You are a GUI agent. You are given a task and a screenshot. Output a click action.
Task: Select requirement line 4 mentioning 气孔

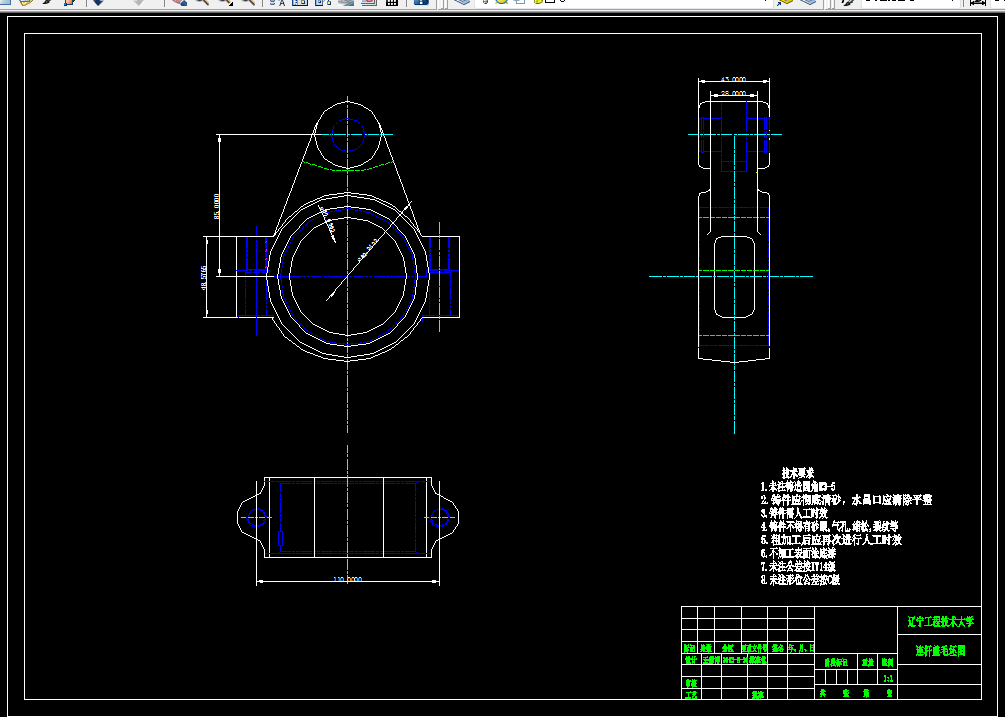click(829, 527)
